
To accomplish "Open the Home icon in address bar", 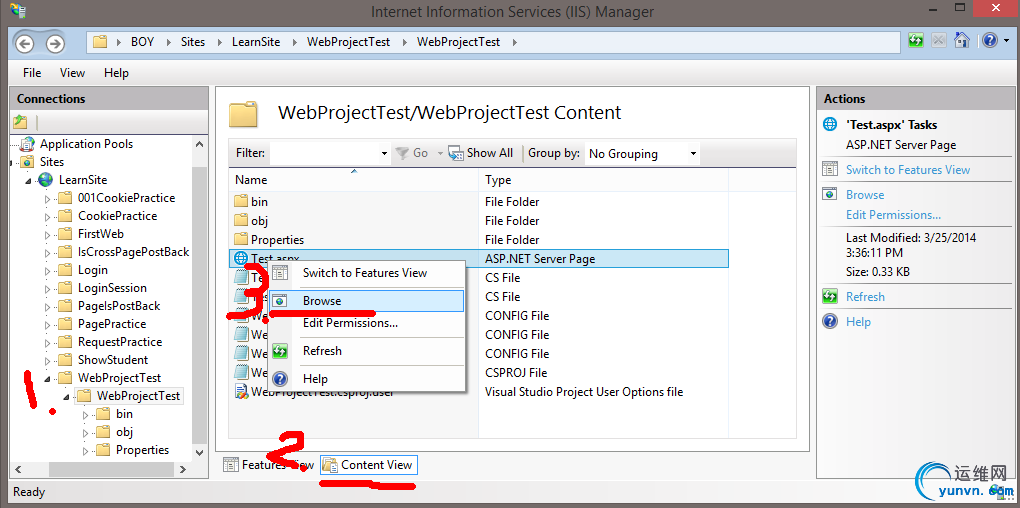I will [961, 40].
